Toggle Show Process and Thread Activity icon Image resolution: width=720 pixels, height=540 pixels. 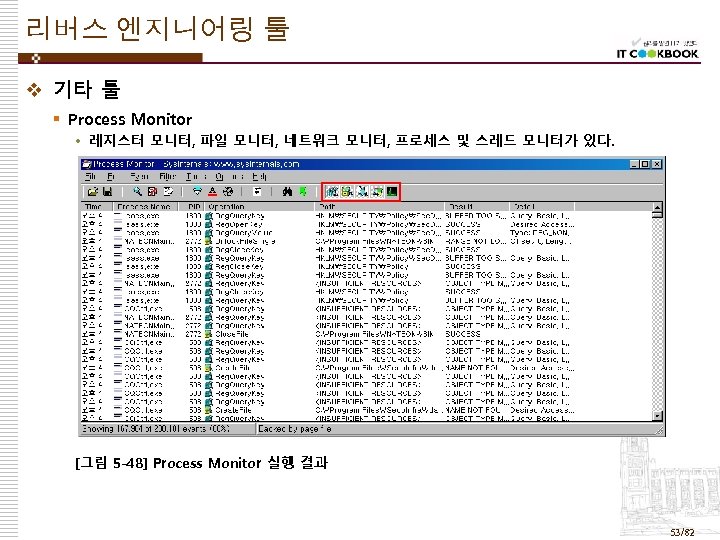tap(377, 191)
